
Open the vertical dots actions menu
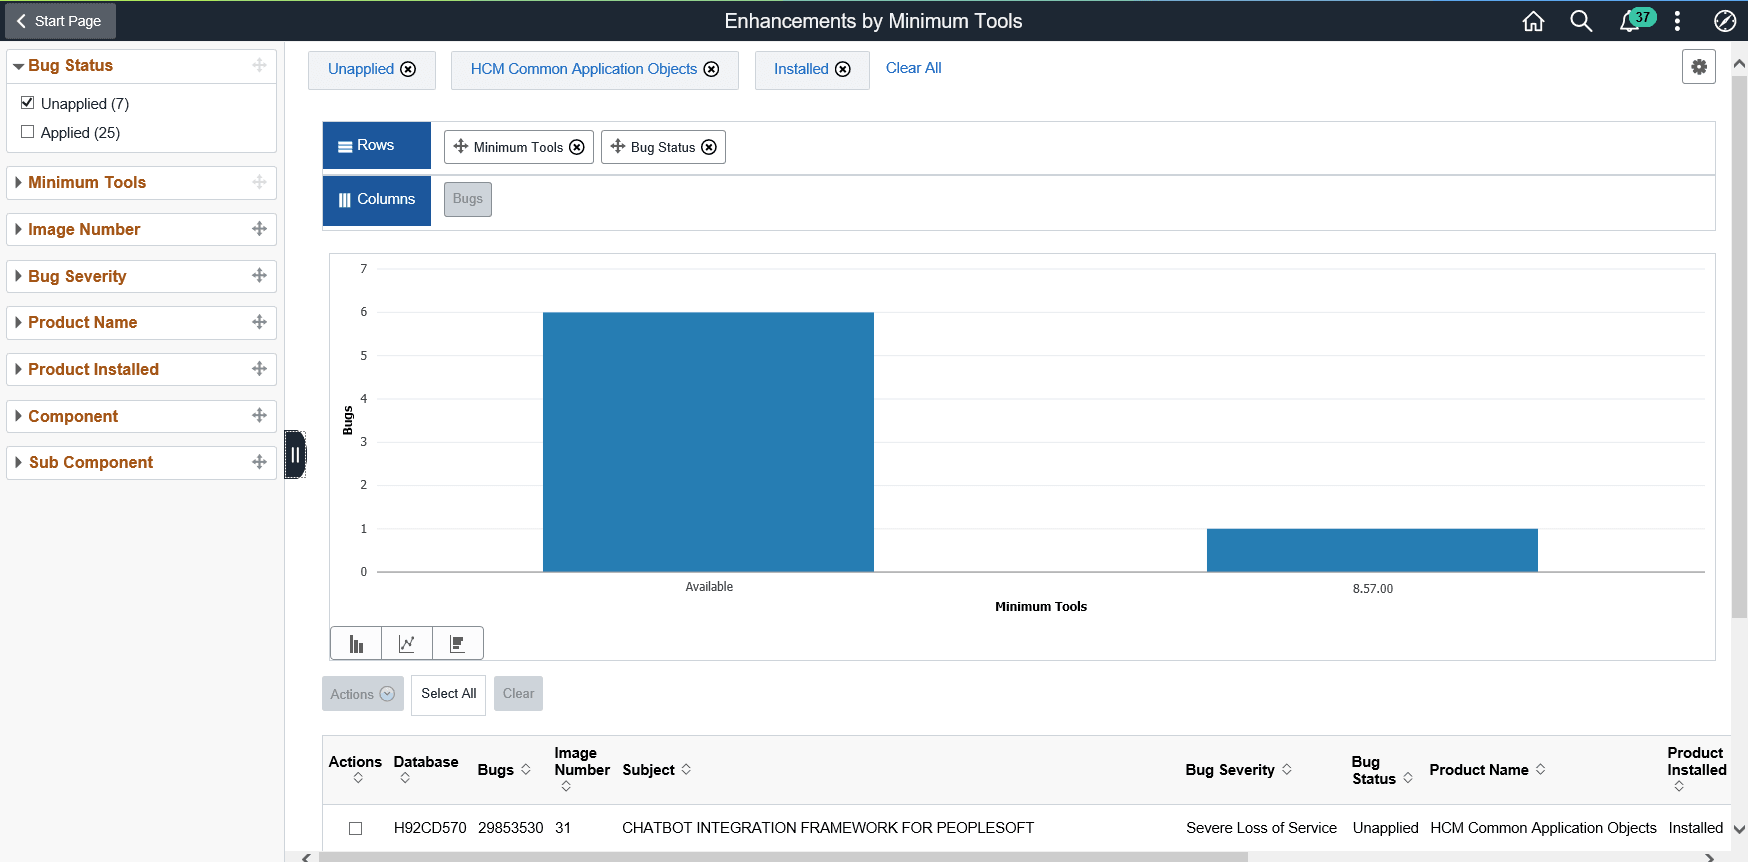[x=1677, y=21]
